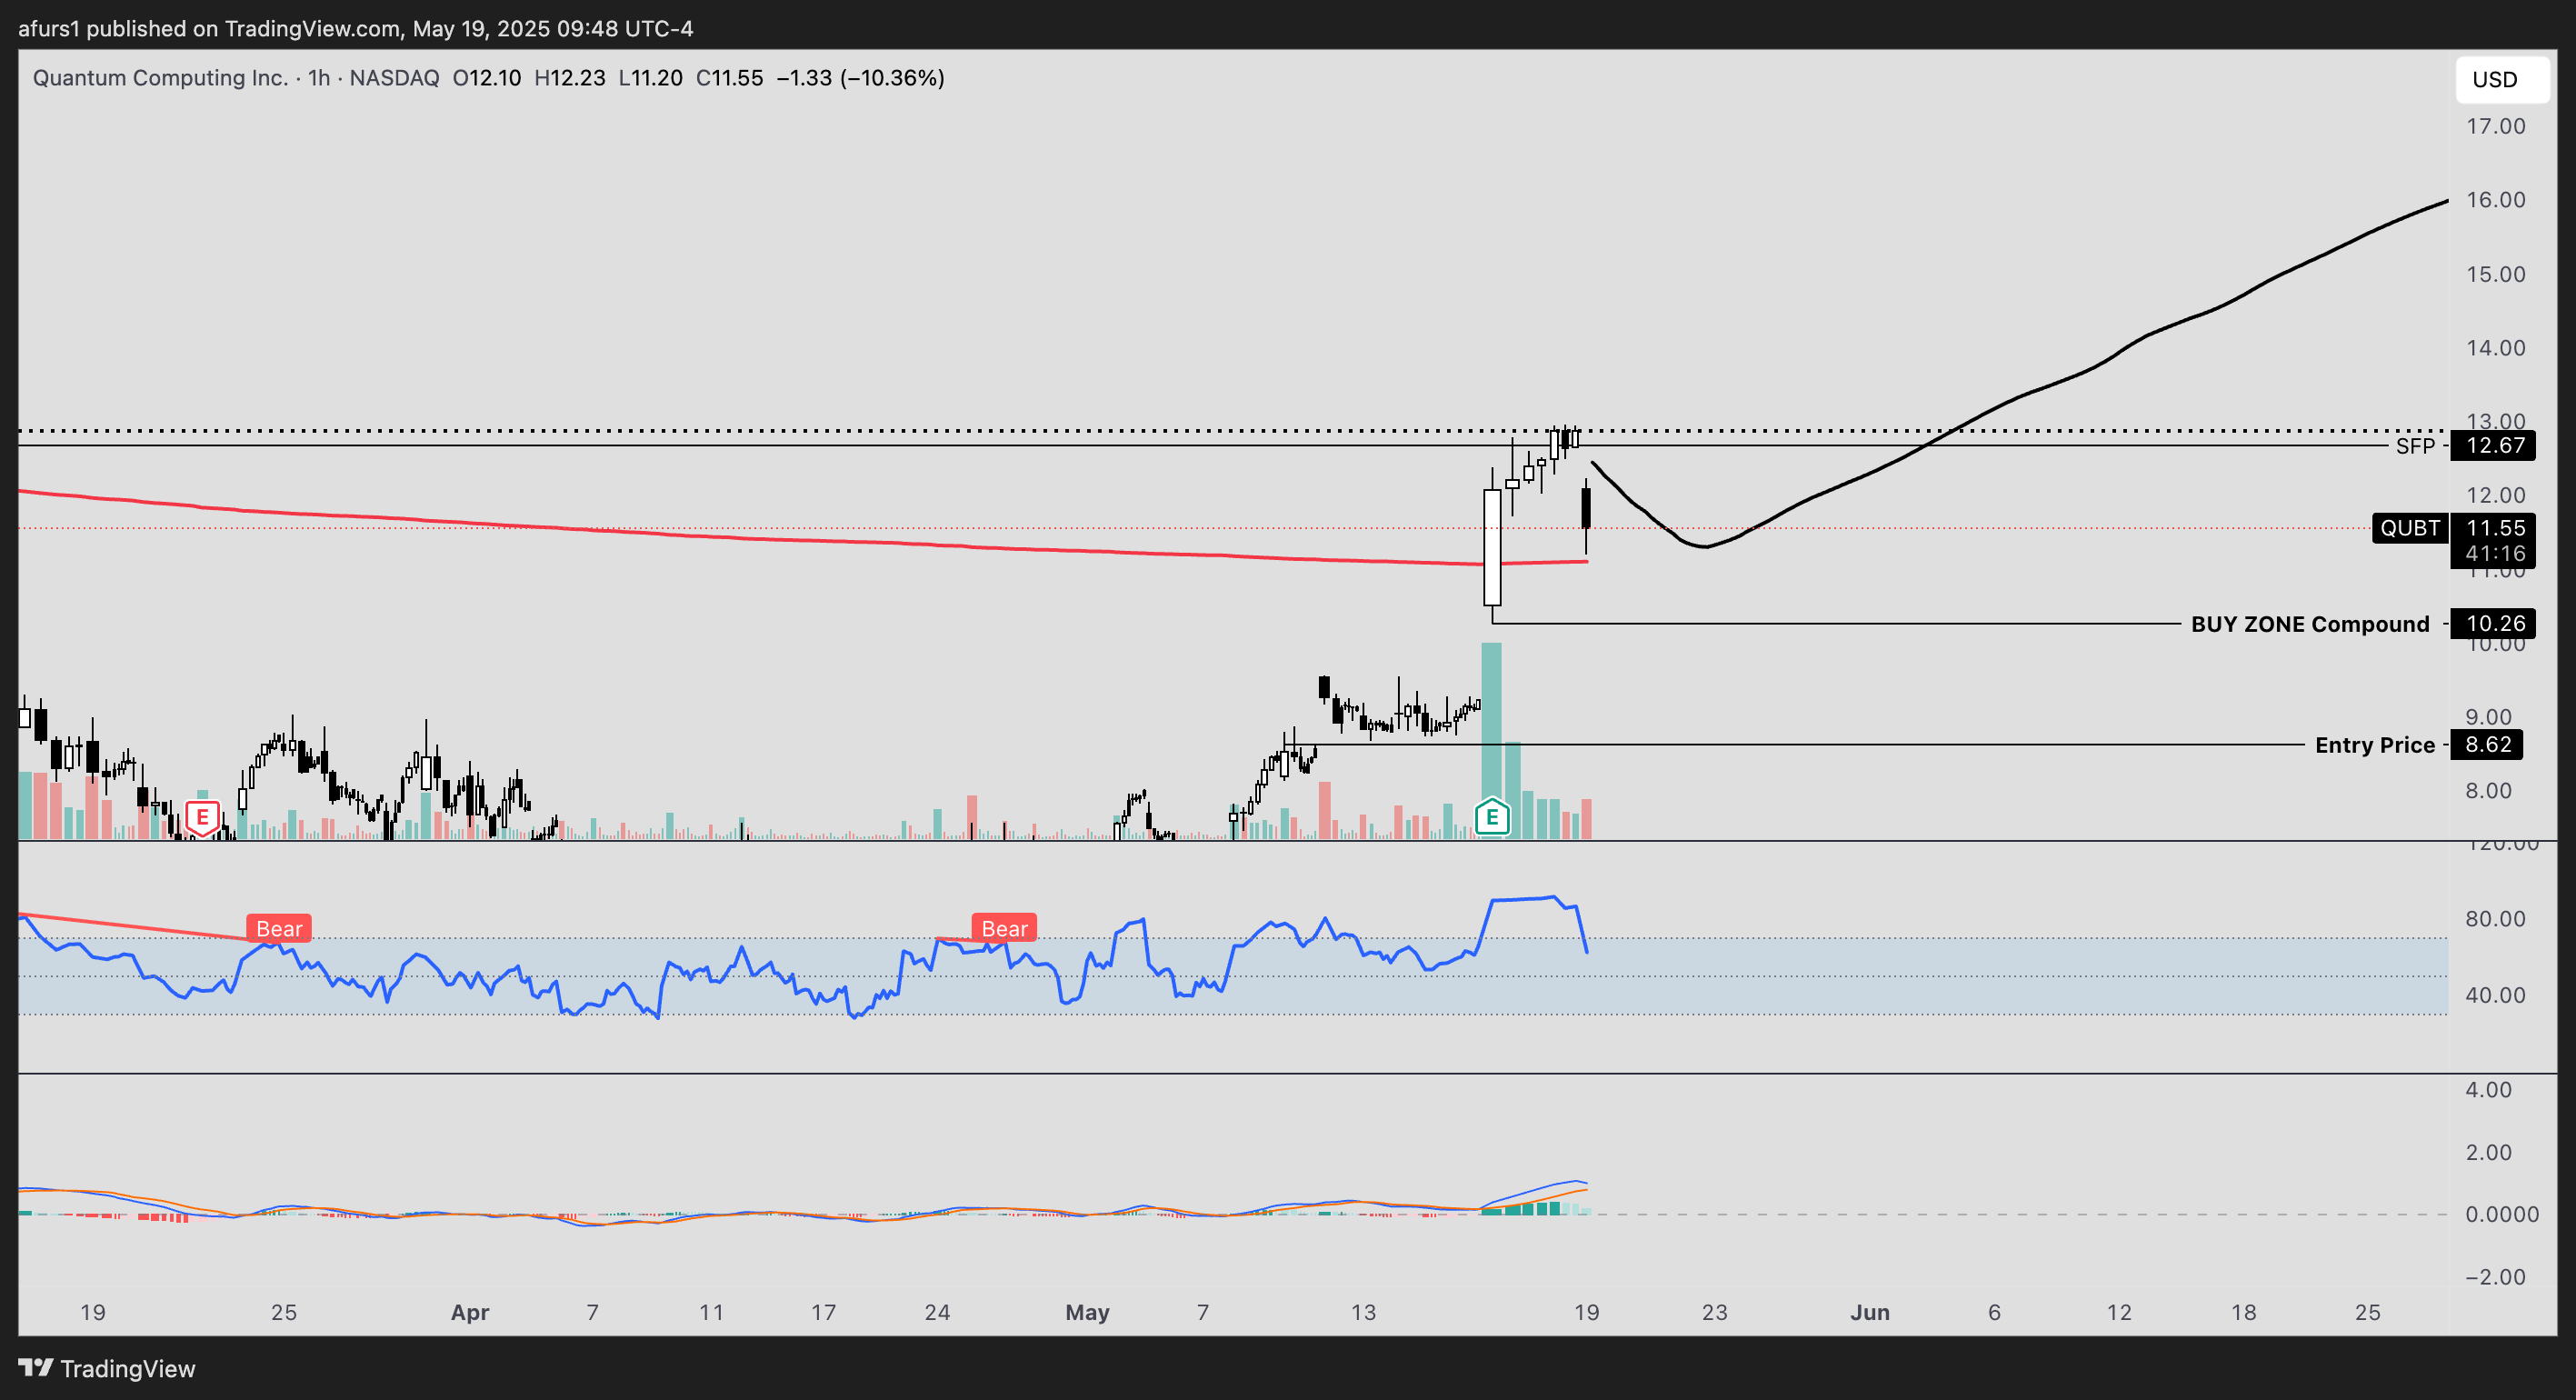Click the second Bear label near April 24
2576x1400 pixels.
pos(1004,928)
